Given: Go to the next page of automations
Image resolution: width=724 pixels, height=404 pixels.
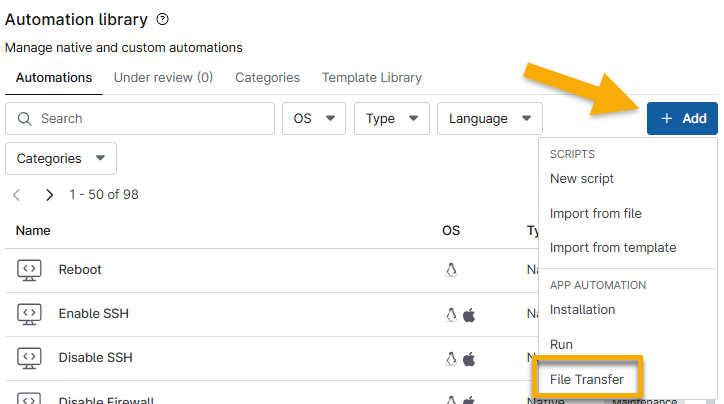Looking at the screenshot, I should pyautogui.click(x=49, y=195).
